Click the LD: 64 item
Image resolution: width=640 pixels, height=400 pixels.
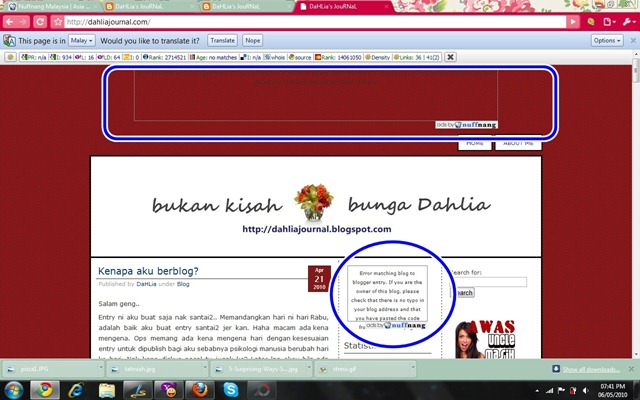pos(109,57)
